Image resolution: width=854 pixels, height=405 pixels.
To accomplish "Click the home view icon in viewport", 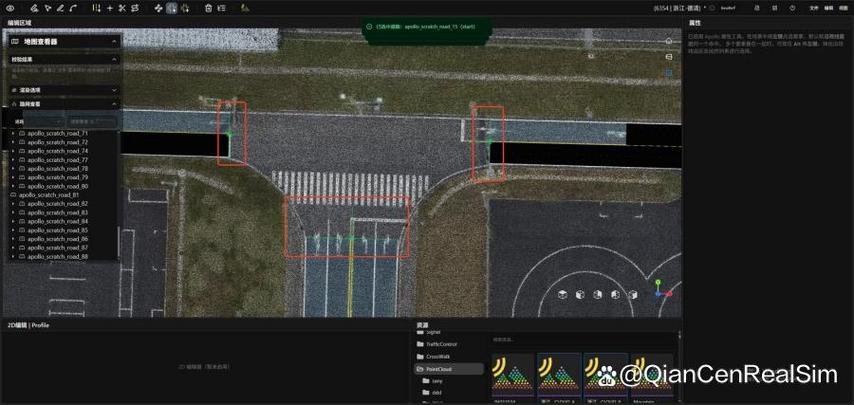I will [x=669, y=41].
